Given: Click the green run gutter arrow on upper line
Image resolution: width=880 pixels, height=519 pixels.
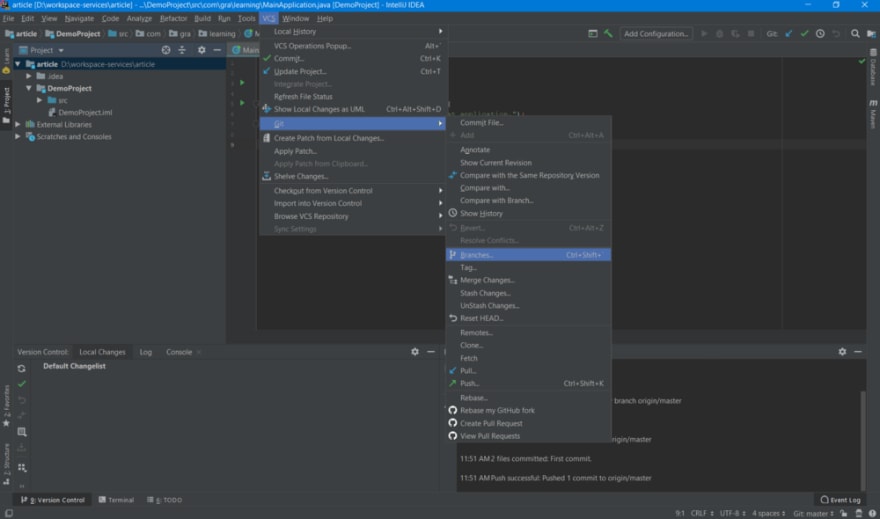Looking at the screenshot, I should pos(242,82).
